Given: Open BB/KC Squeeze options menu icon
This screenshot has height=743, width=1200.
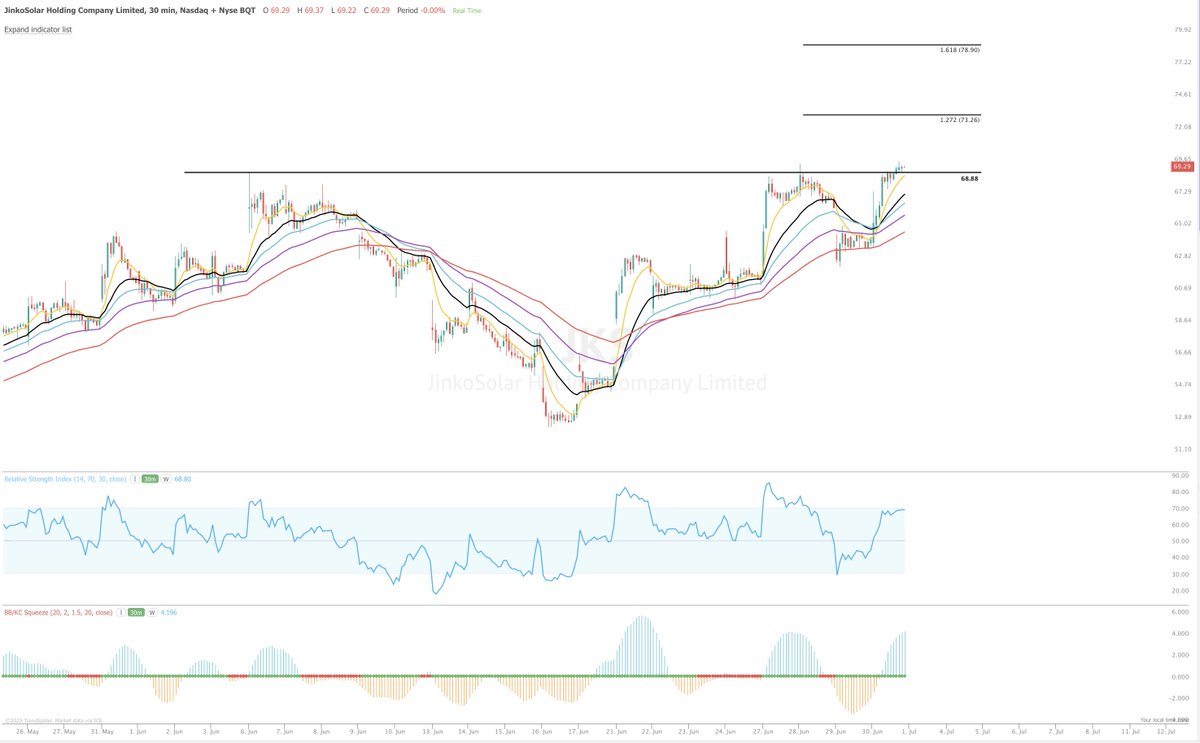Looking at the screenshot, I should click(x=121, y=613).
